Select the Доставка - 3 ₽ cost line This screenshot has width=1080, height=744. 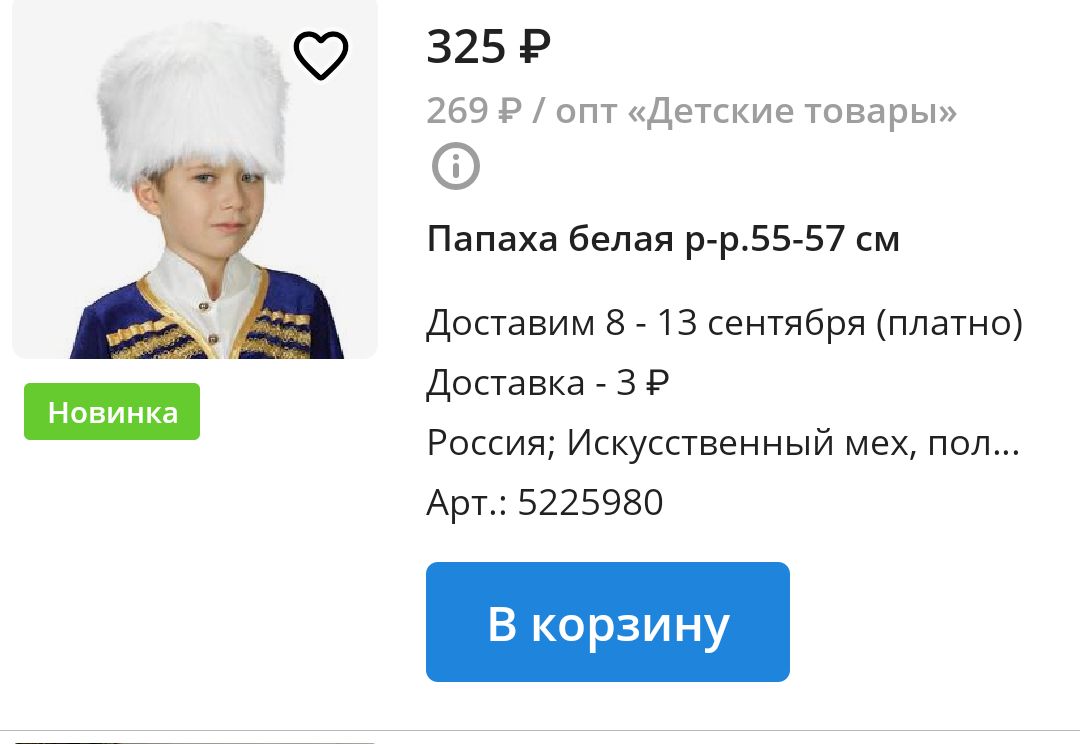coord(548,383)
